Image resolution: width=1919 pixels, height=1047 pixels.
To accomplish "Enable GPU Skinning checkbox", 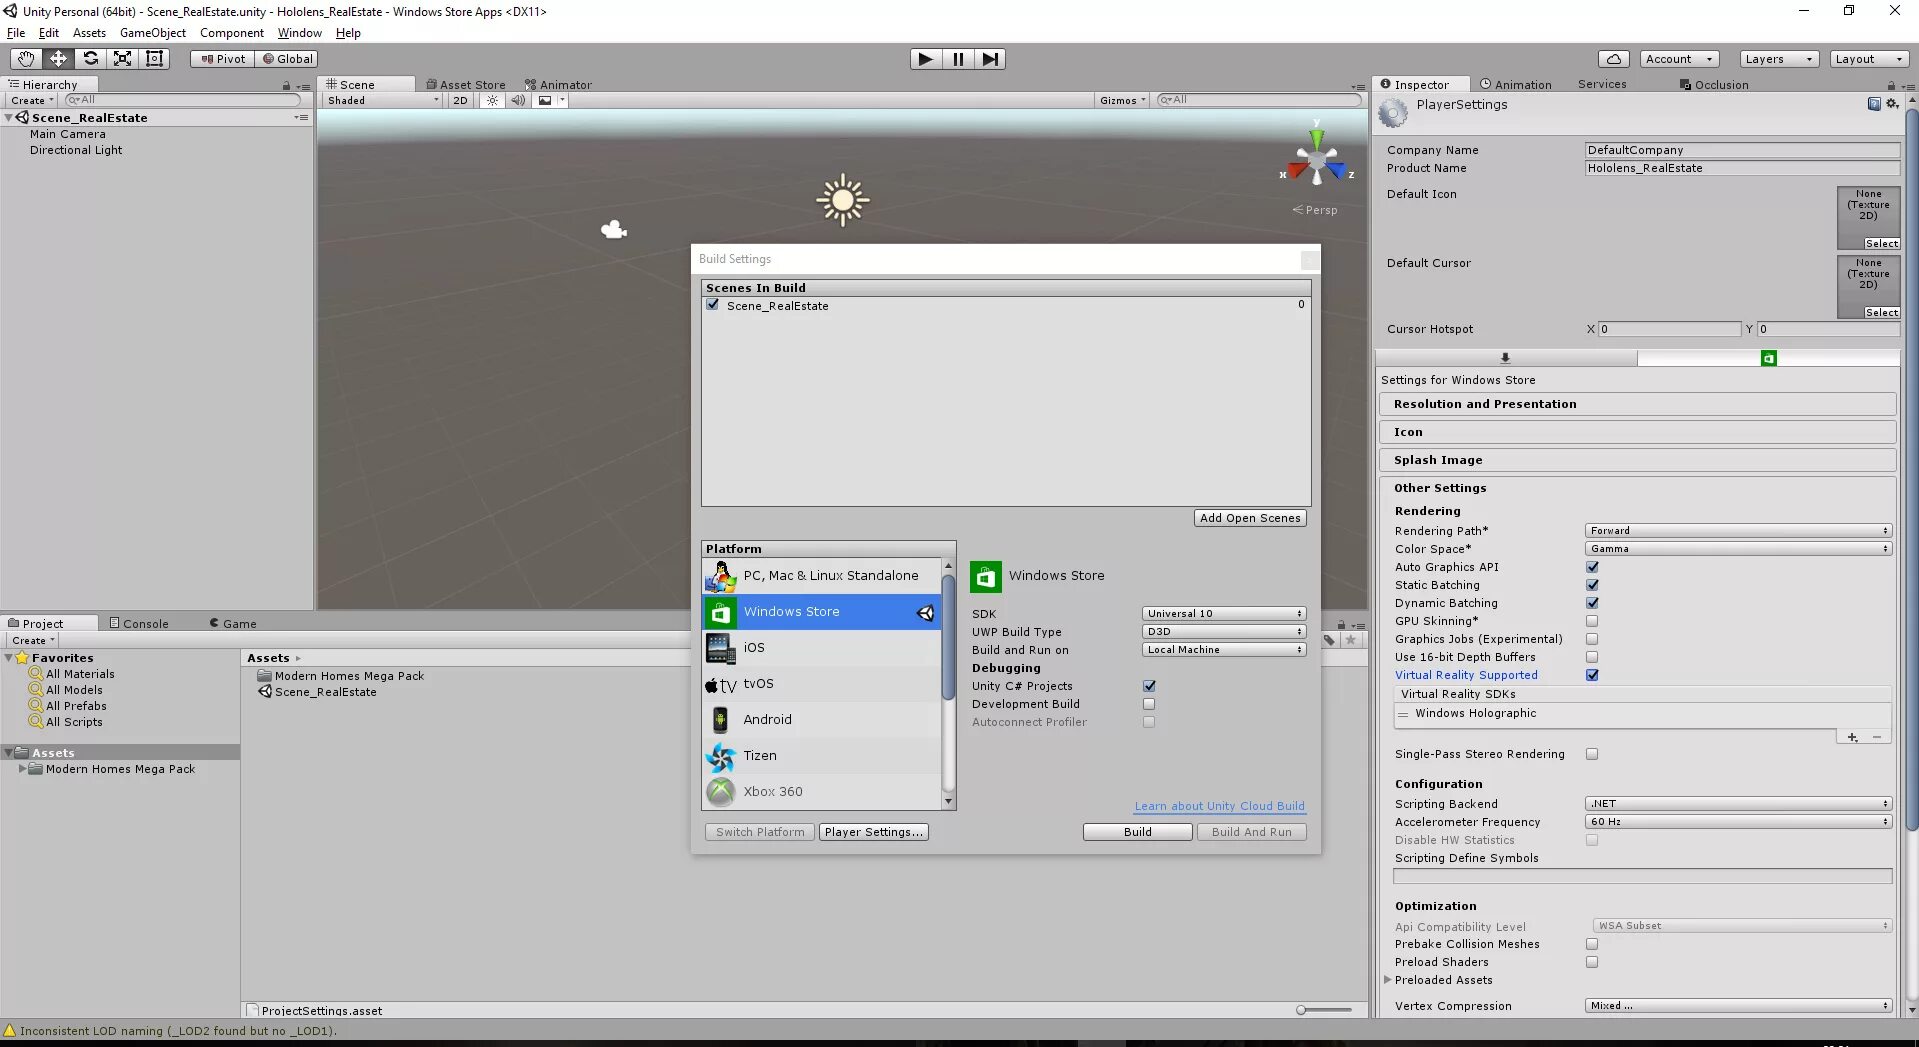I will [x=1592, y=621].
